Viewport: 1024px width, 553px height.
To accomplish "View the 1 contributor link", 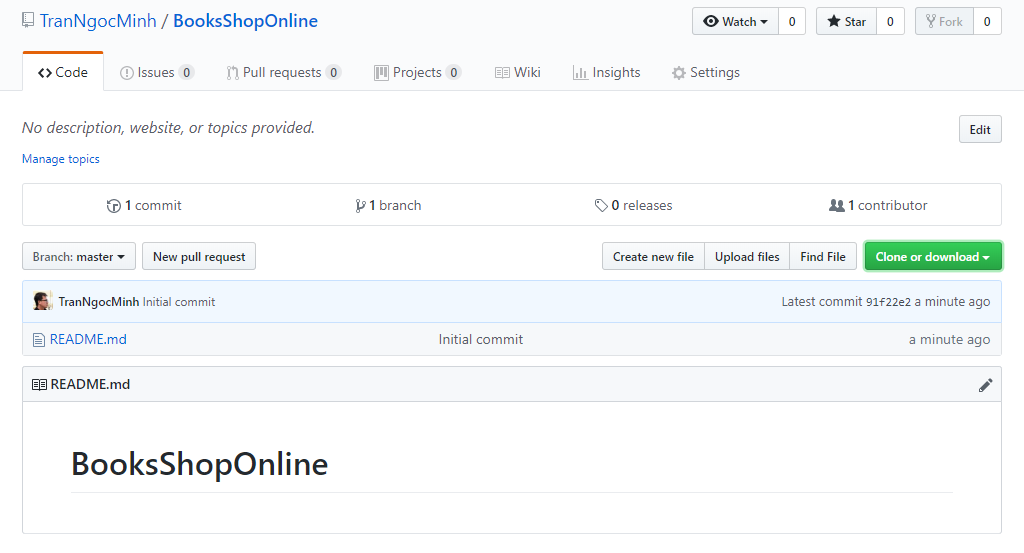I will point(878,205).
